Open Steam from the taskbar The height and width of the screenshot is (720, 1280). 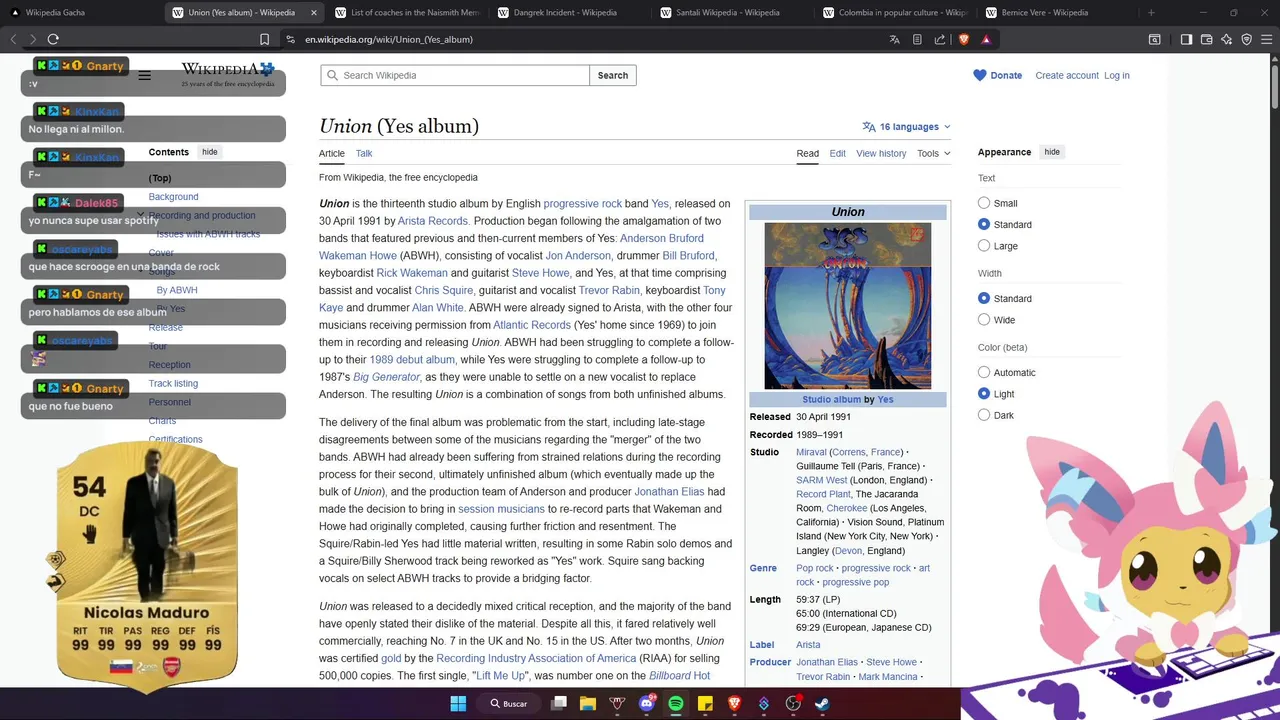[x=822, y=703]
